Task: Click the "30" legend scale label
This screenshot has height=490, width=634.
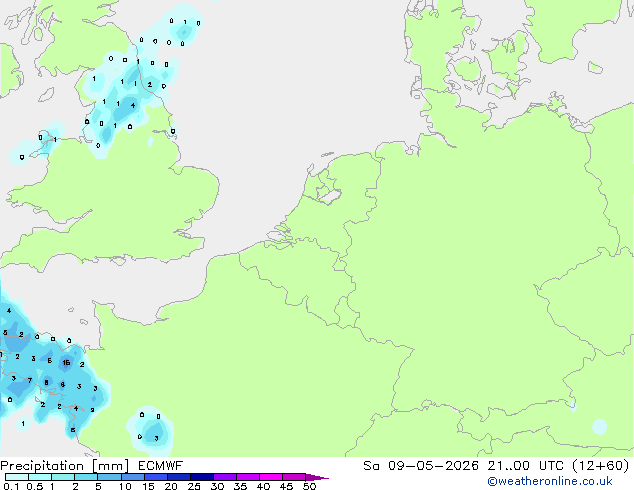Action: 217,486
